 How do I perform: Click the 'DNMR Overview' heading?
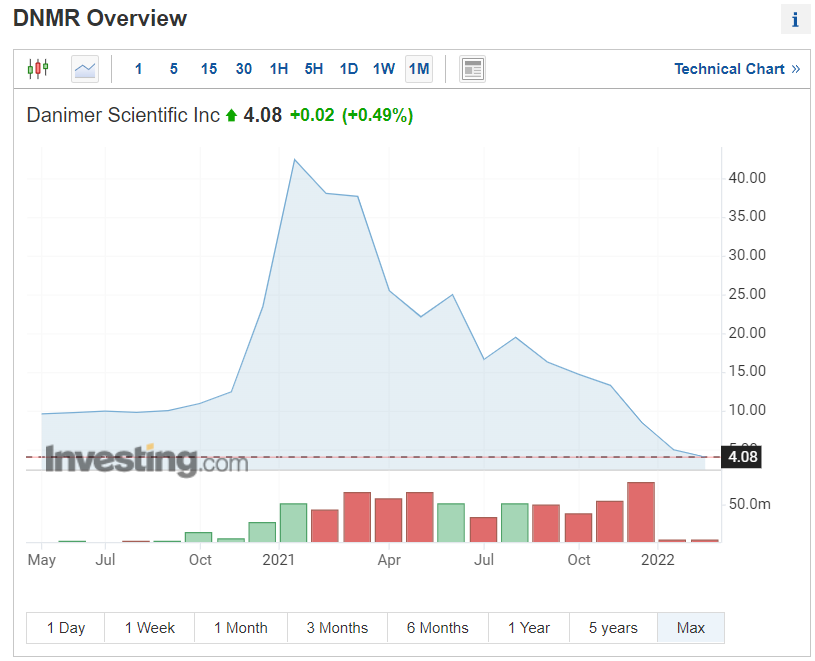(100, 18)
